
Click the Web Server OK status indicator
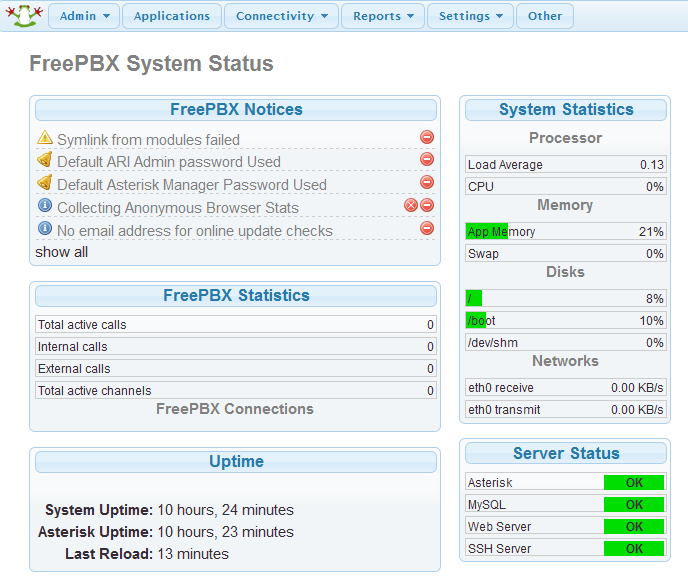coord(634,526)
